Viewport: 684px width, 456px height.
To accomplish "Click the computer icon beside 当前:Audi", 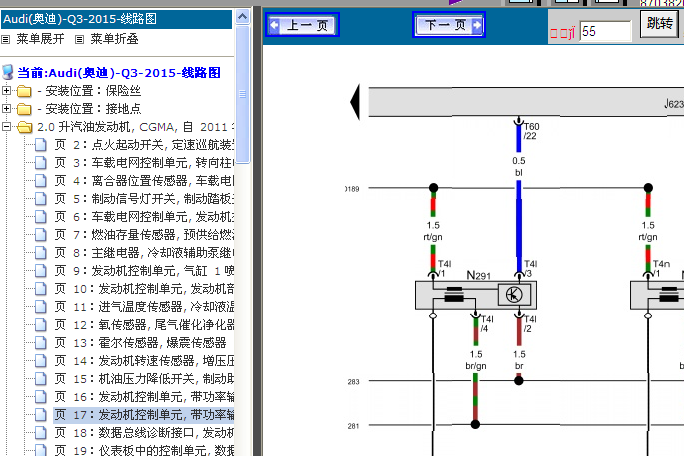I will click(8, 73).
